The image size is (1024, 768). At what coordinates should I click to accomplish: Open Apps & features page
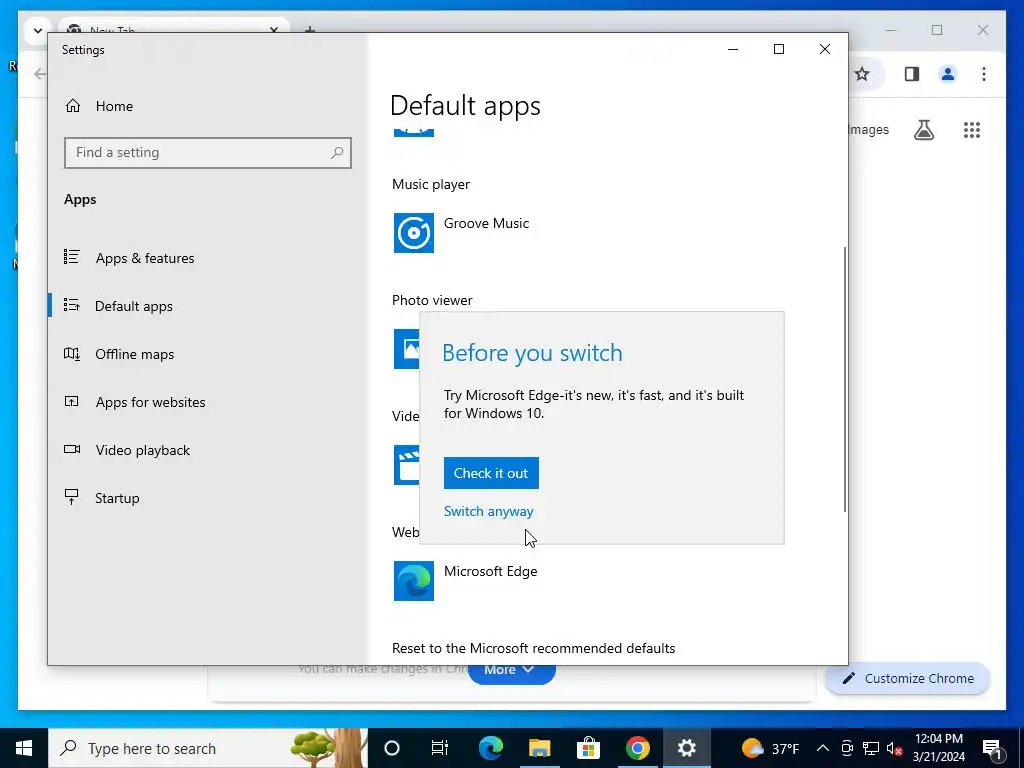pyautogui.click(x=145, y=258)
